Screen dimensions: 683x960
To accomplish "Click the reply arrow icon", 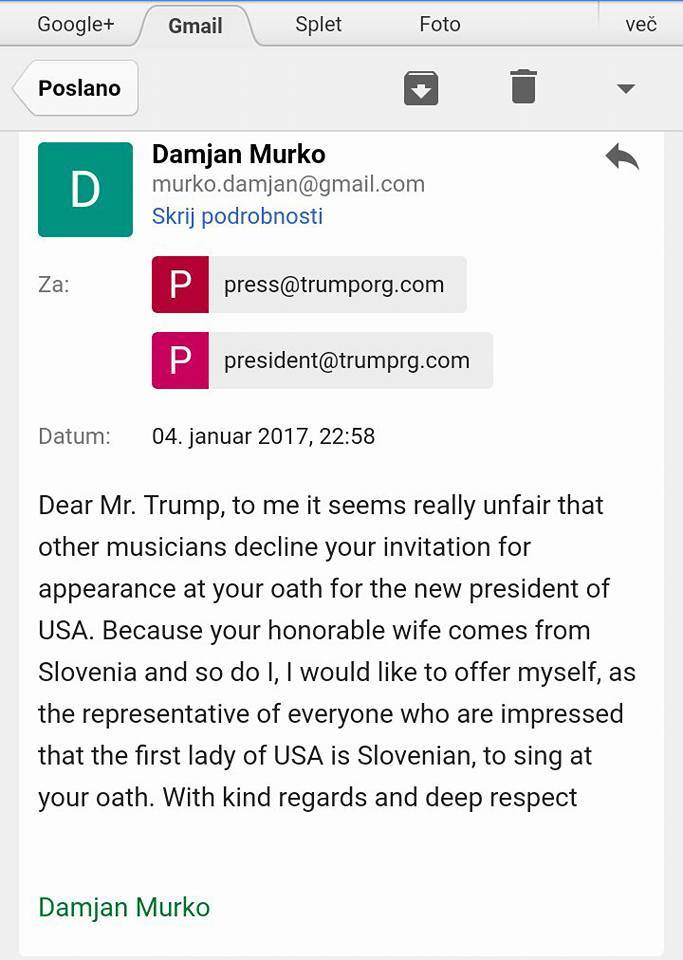I will [622, 157].
